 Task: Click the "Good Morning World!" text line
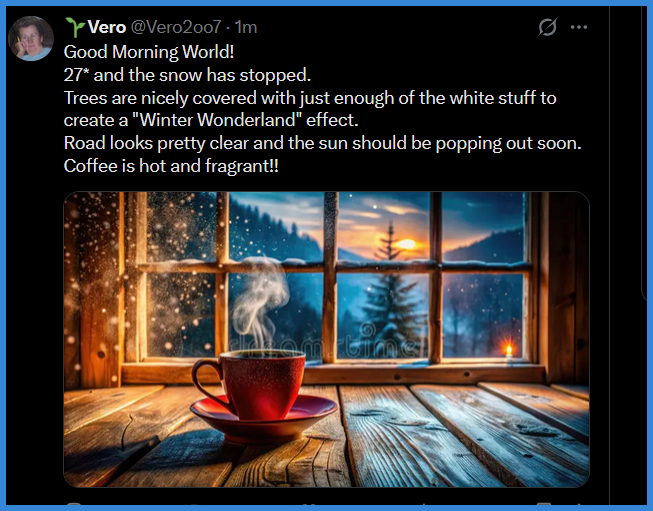(149, 52)
